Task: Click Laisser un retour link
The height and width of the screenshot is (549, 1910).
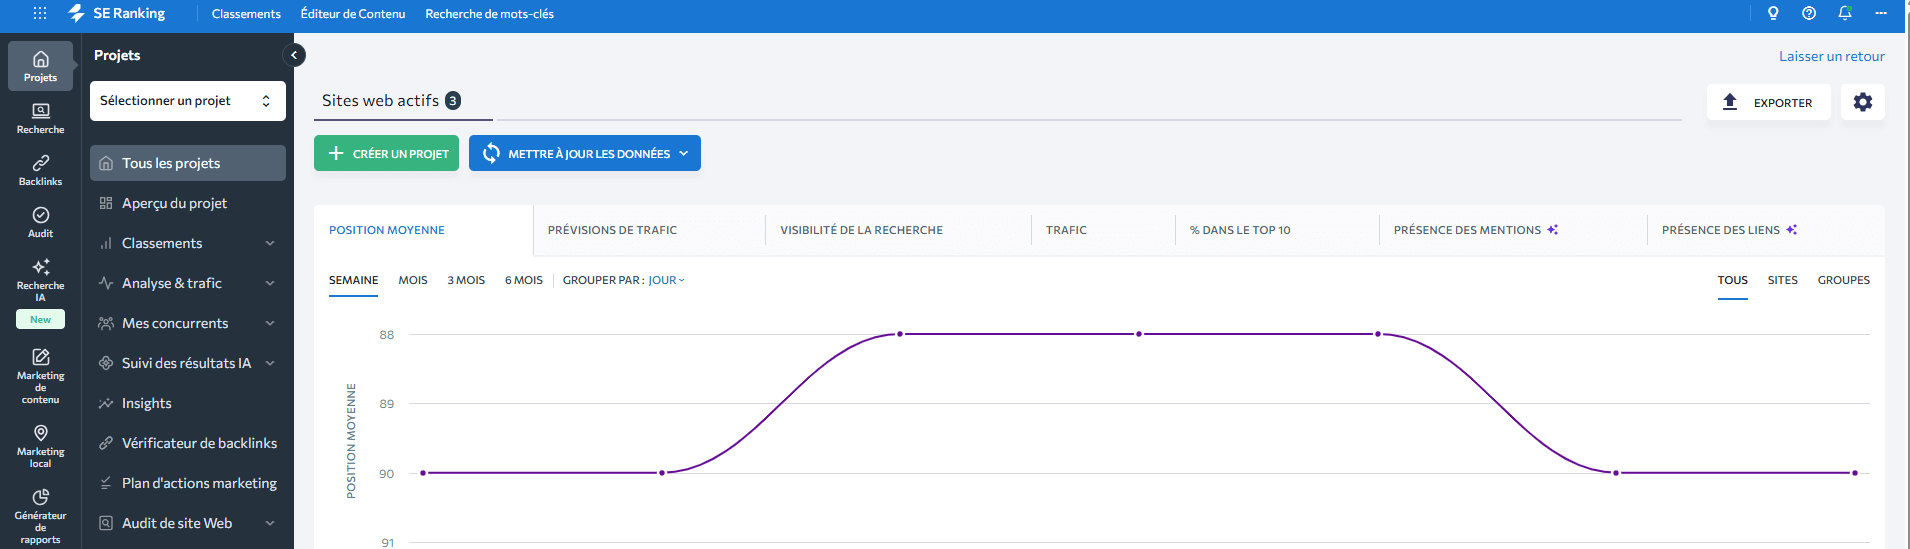Action: [1831, 56]
